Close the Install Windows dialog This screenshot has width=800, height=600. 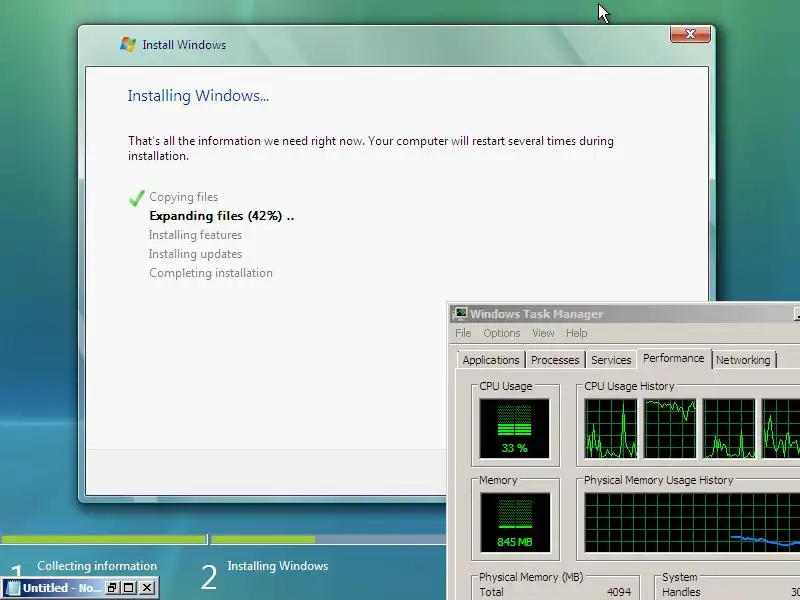pyautogui.click(x=690, y=34)
